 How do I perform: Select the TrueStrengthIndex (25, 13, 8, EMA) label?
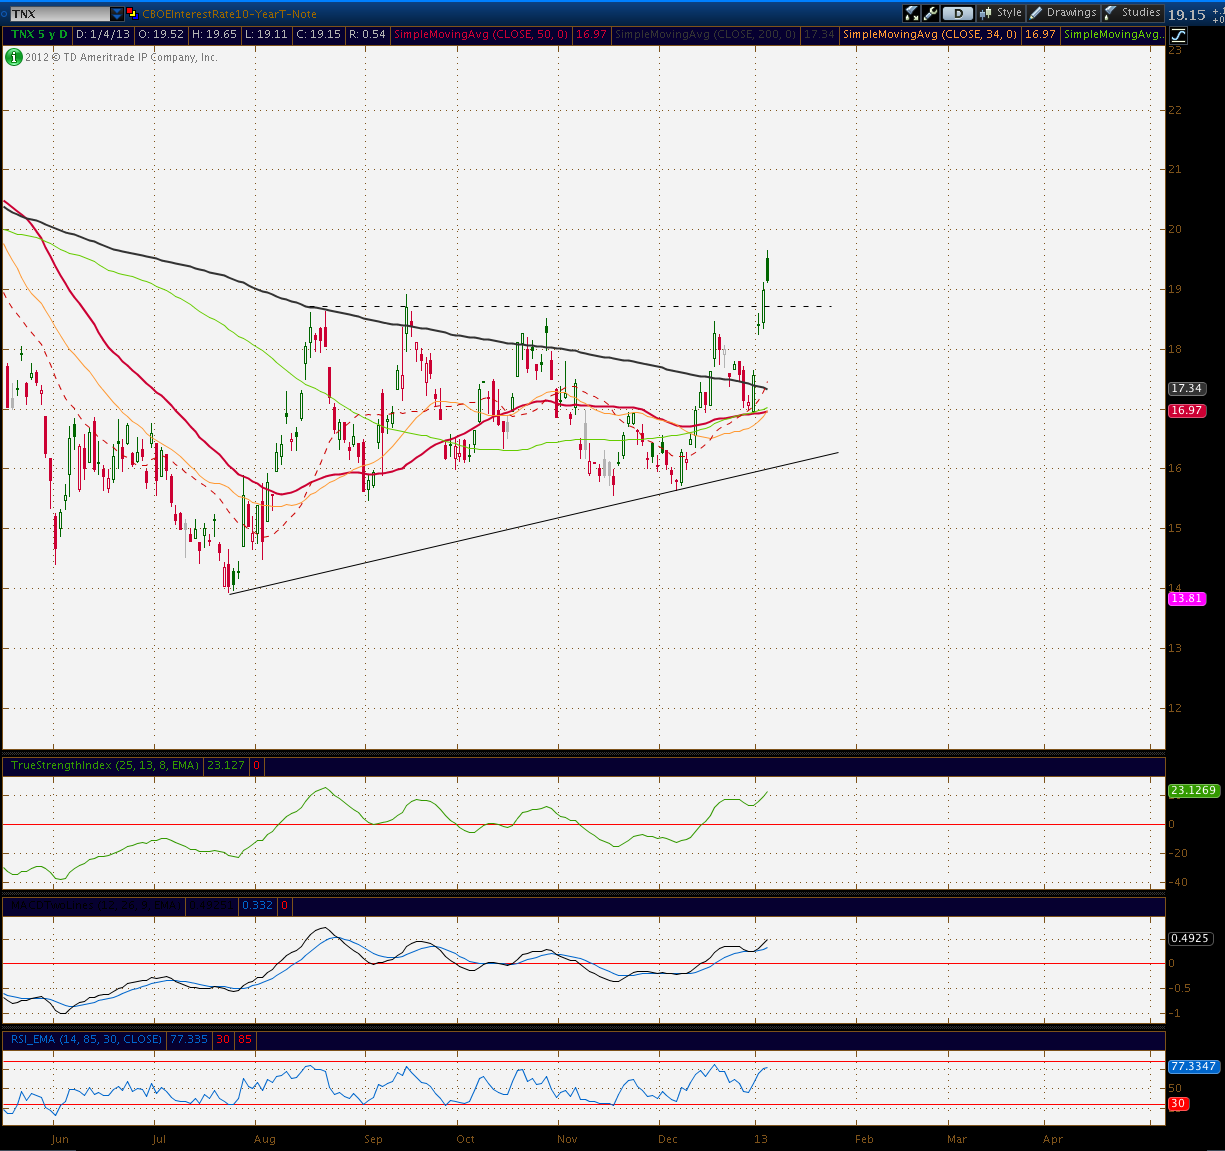click(104, 765)
